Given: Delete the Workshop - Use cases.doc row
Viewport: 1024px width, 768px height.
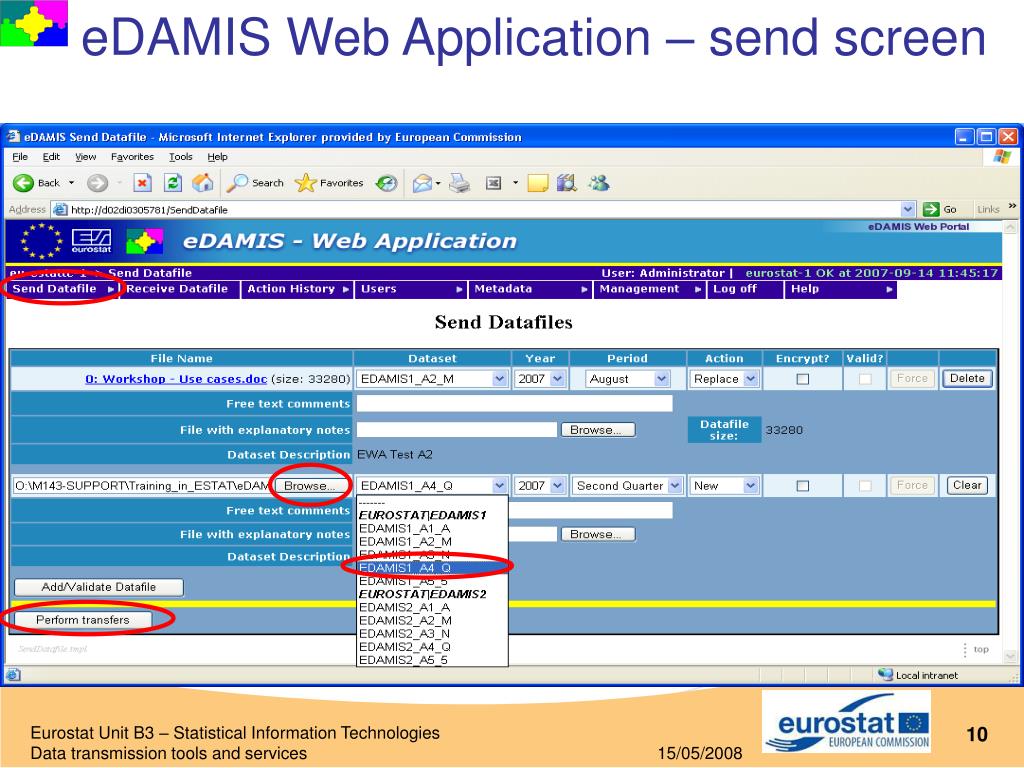Looking at the screenshot, I should click(967, 378).
